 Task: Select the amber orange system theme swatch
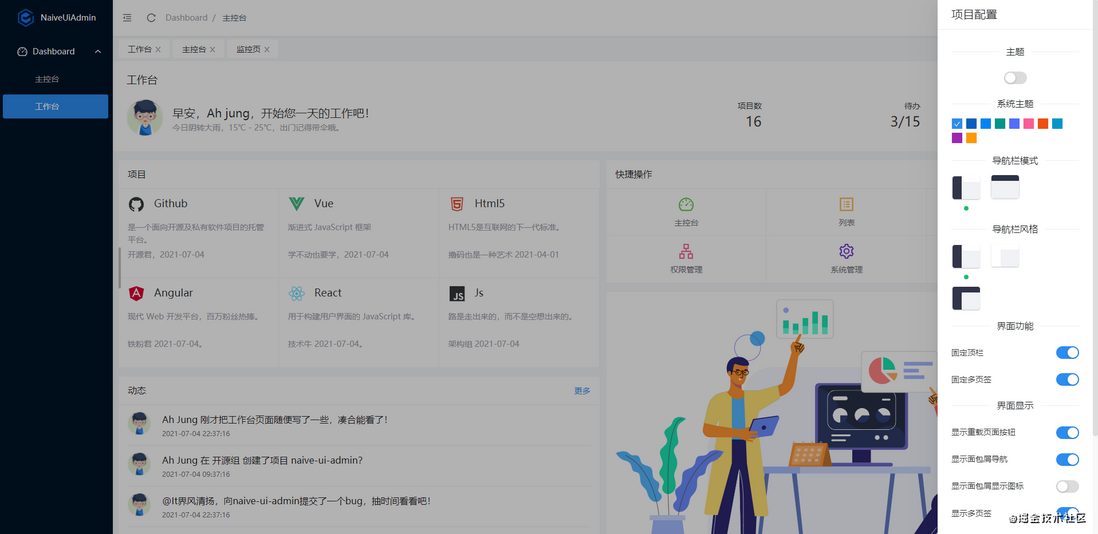(x=971, y=138)
